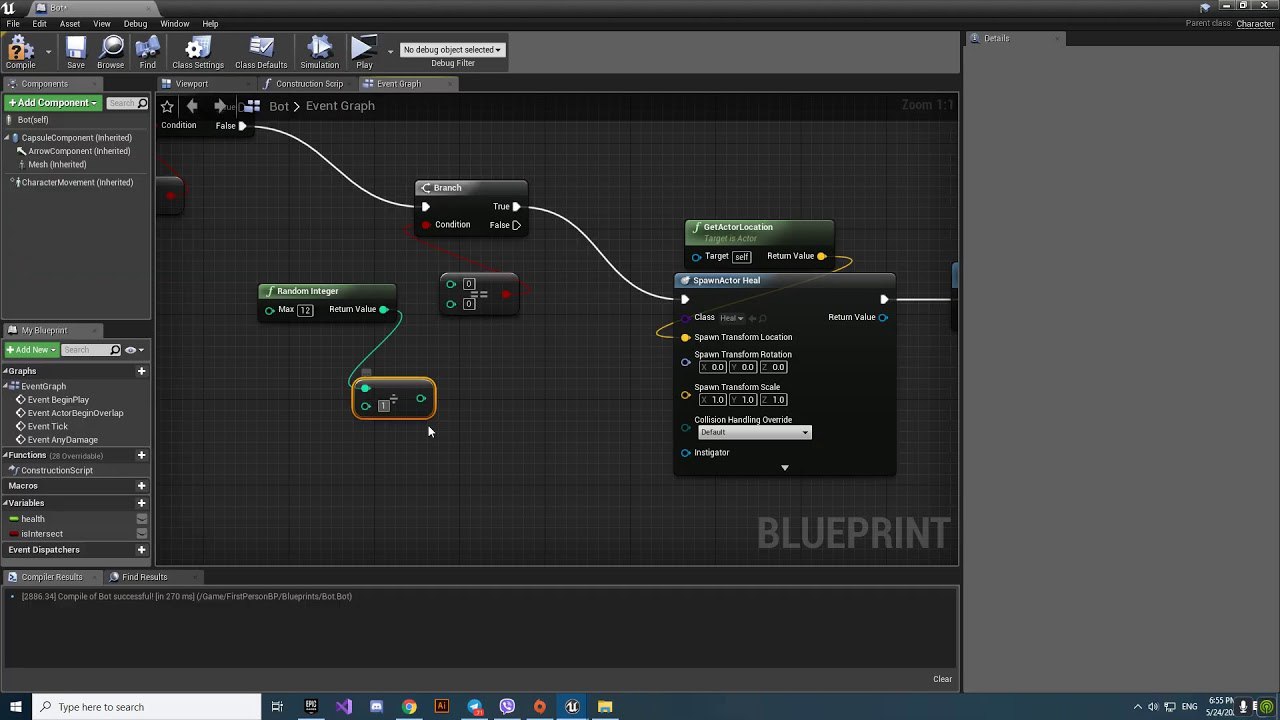Open the Help menu
The width and height of the screenshot is (1280, 720).
(210, 23)
